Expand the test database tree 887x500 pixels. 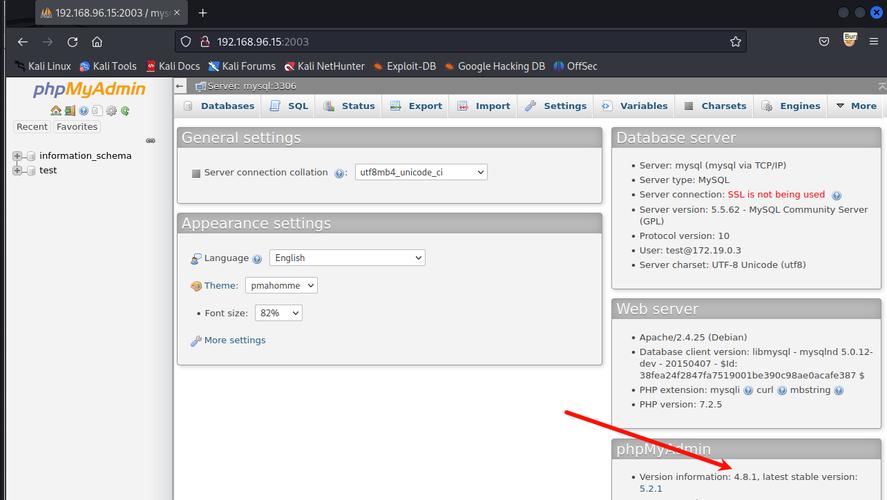(17, 170)
